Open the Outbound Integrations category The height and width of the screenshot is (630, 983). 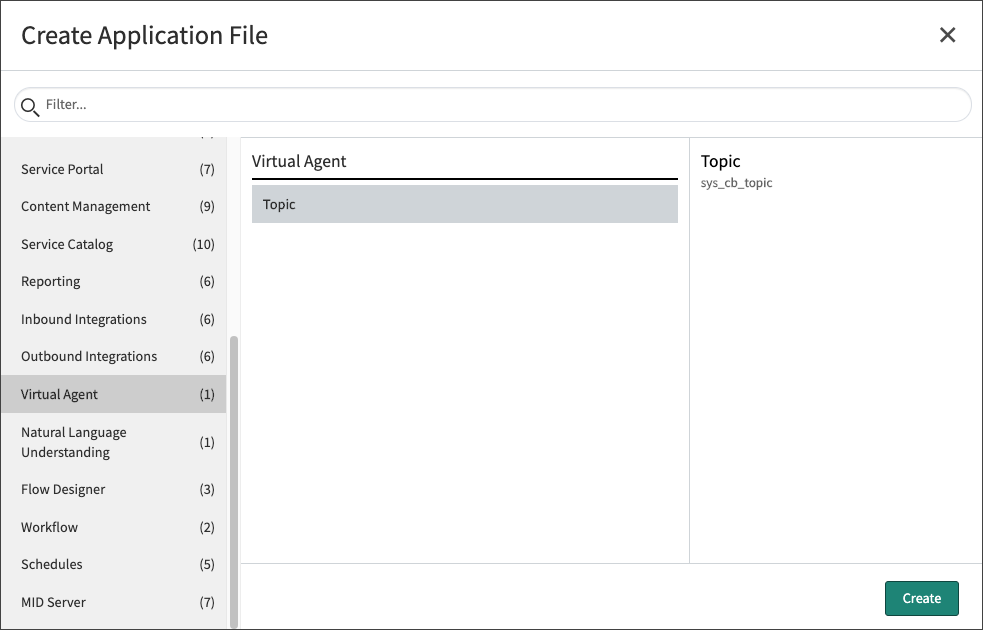89,356
